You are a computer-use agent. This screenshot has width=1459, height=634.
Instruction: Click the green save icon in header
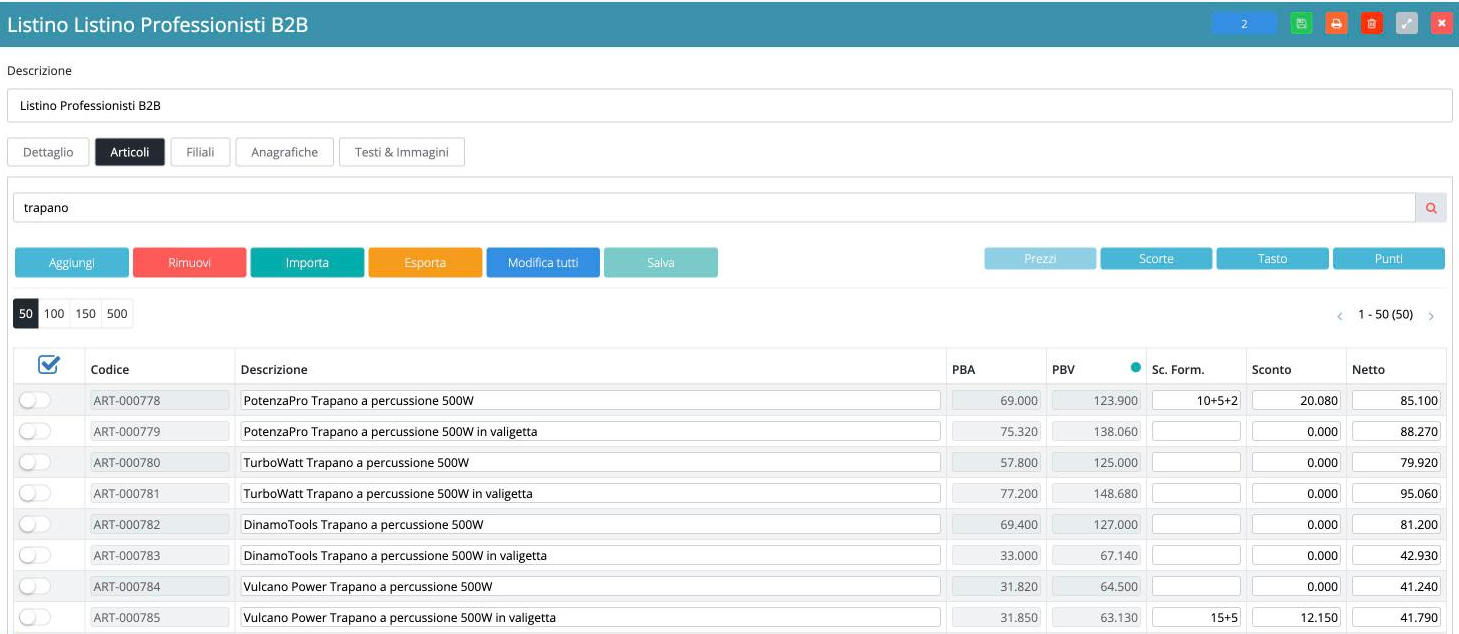tap(1301, 24)
